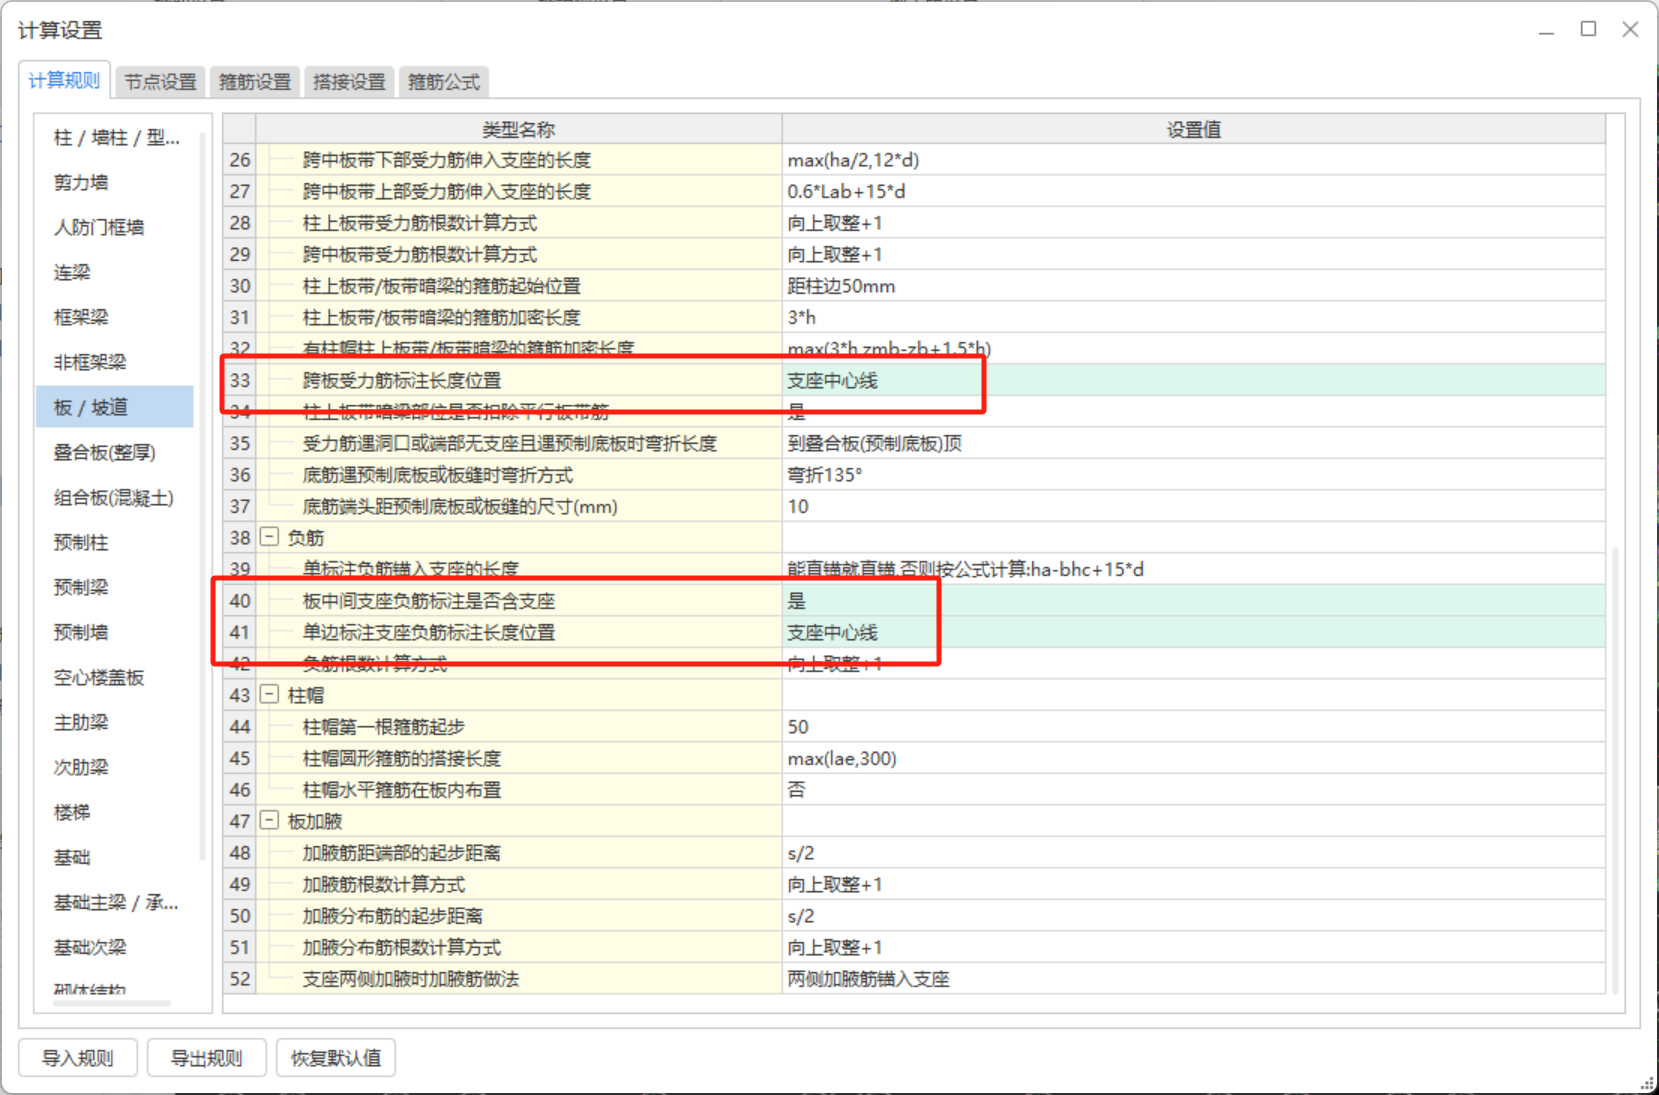Screen dimensions: 1659x1095
Task: Click the 0.6*Lab+15*d value in row 27
Action: 1194,191
